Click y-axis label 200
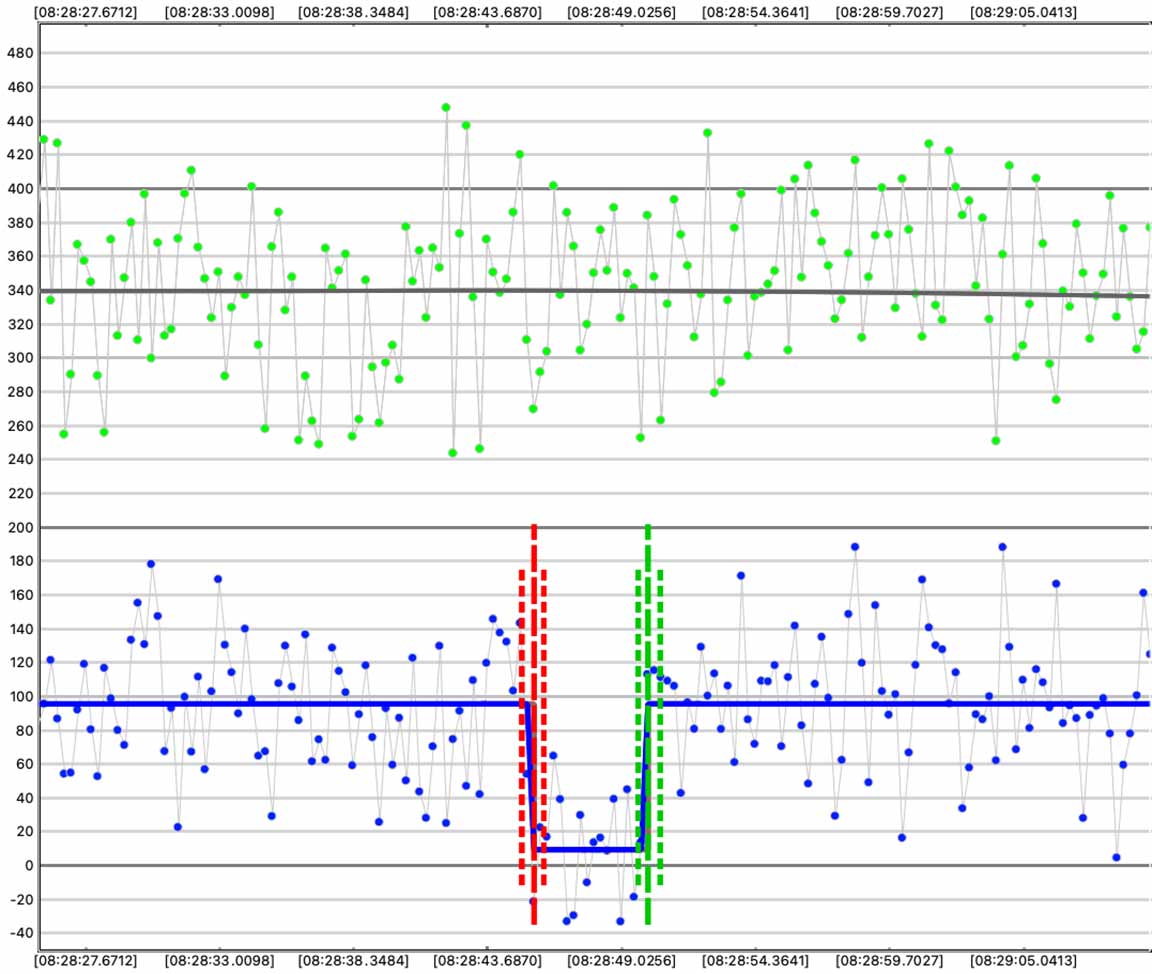 coord(20,527)
